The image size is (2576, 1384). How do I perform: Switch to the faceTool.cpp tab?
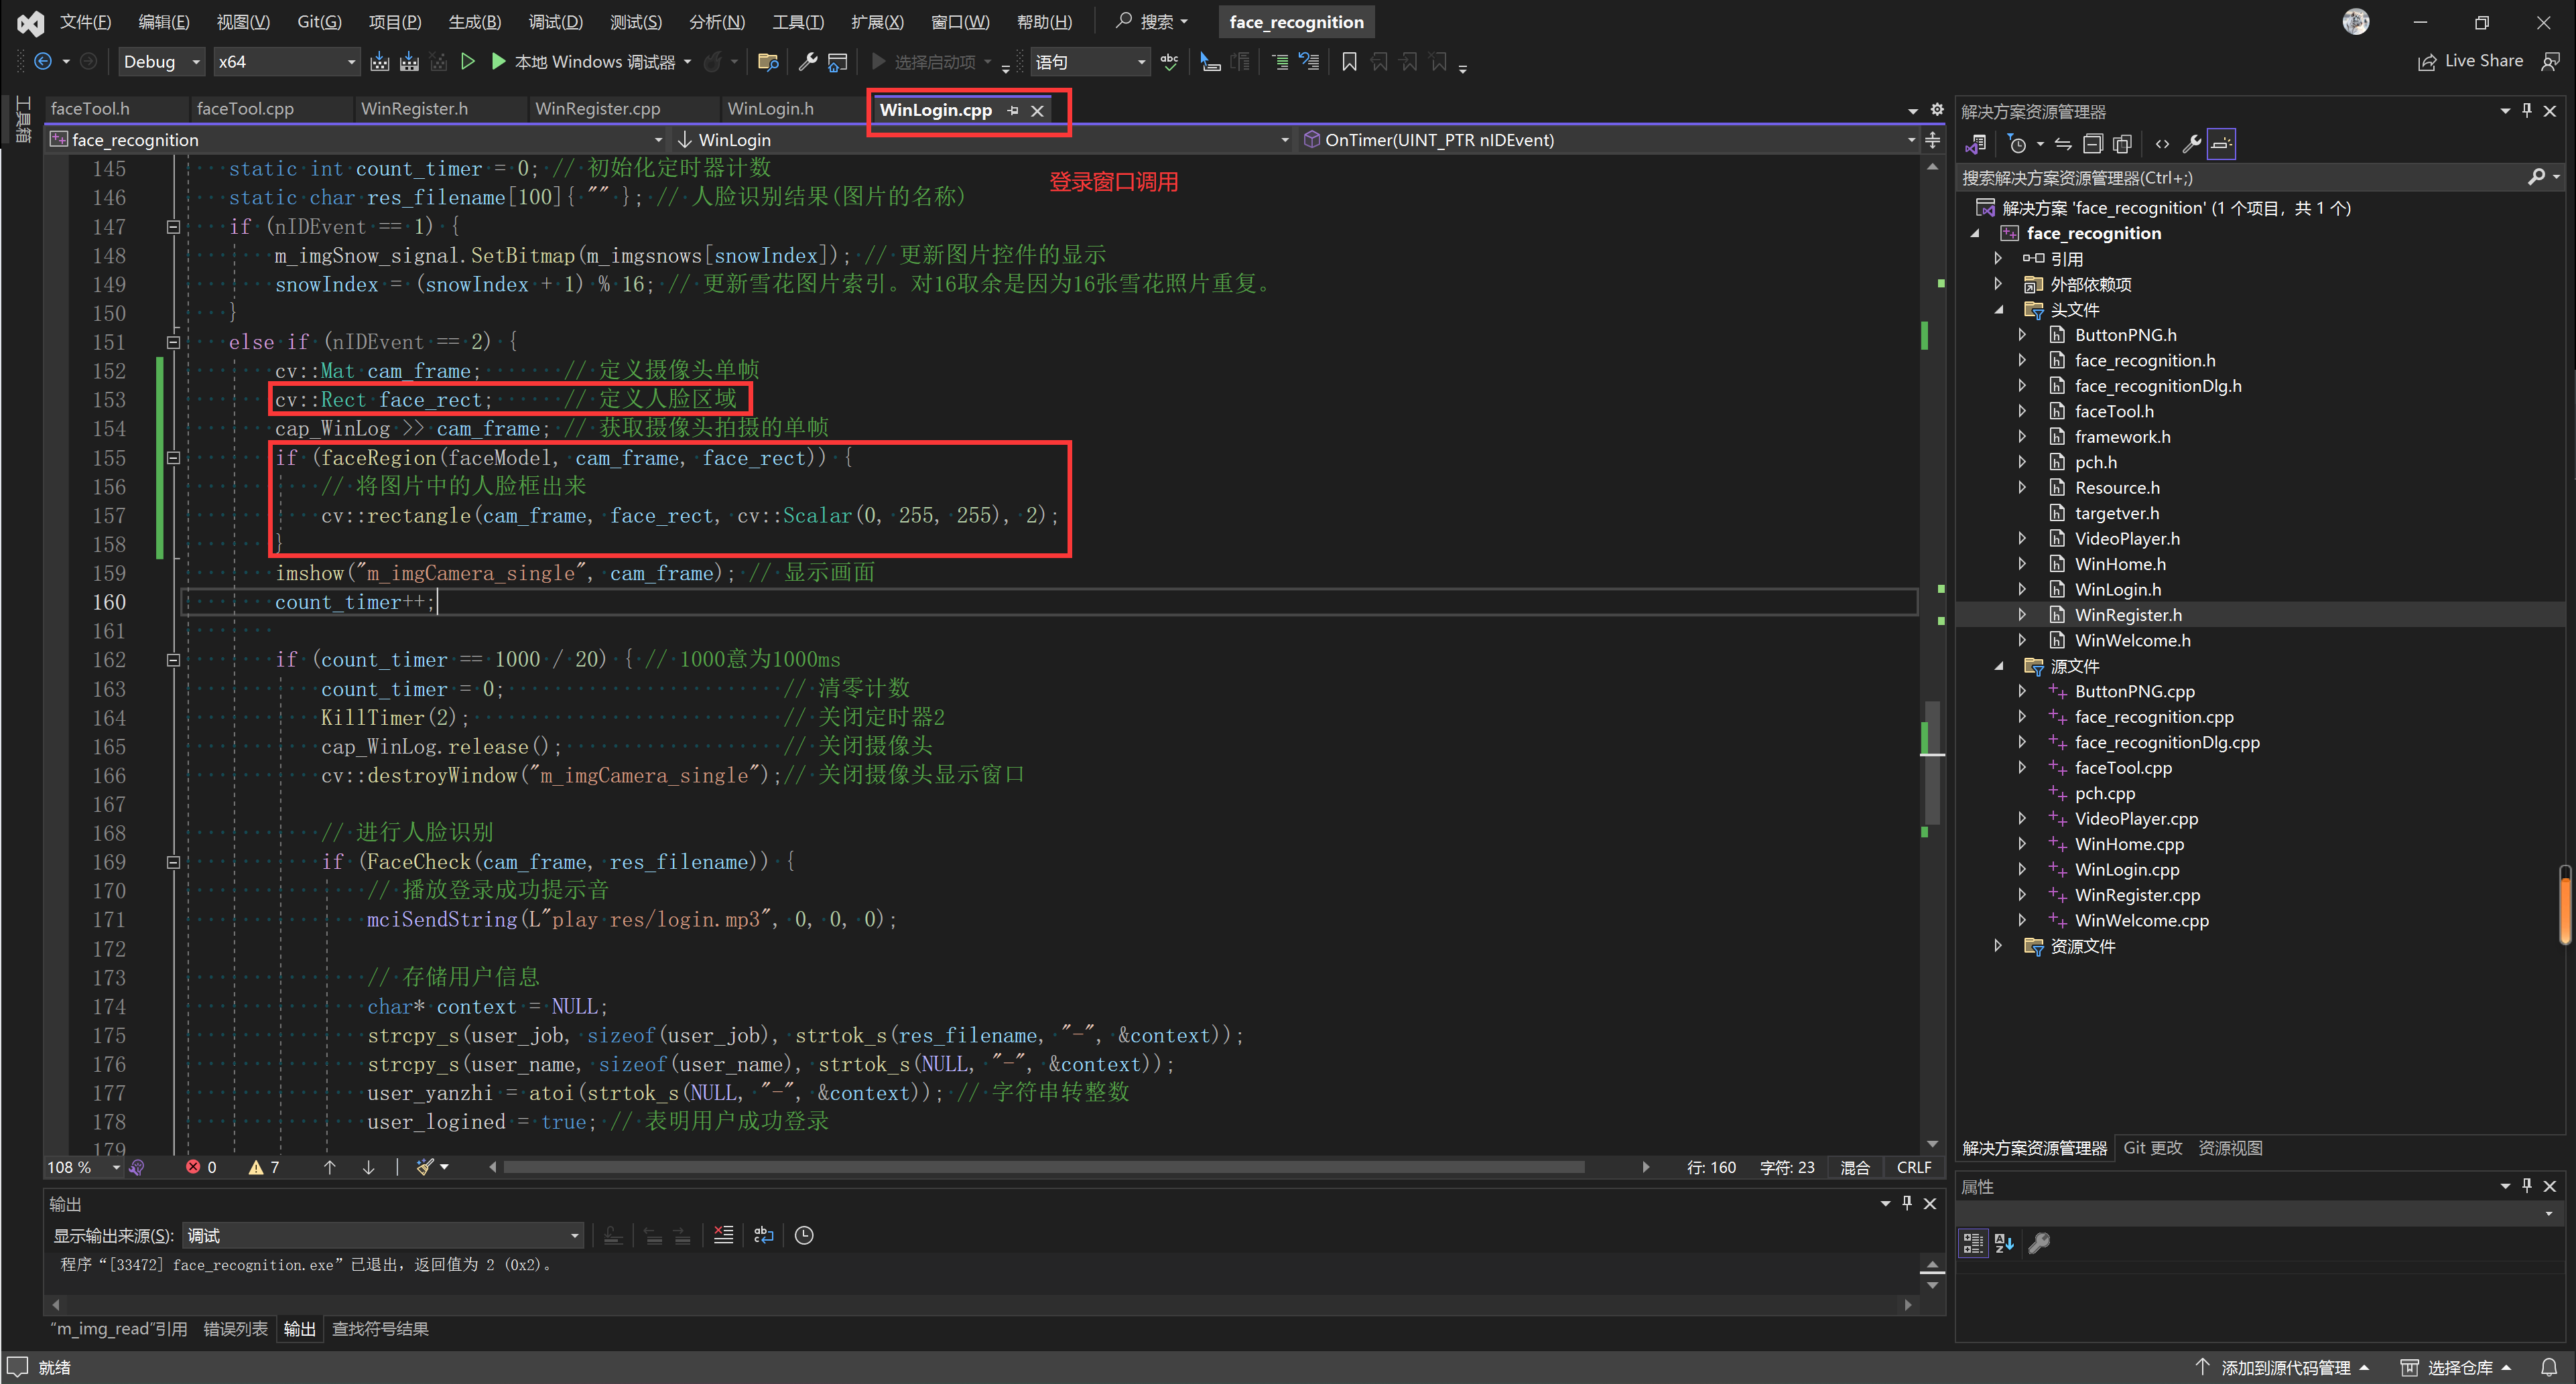tap(245, 109)
